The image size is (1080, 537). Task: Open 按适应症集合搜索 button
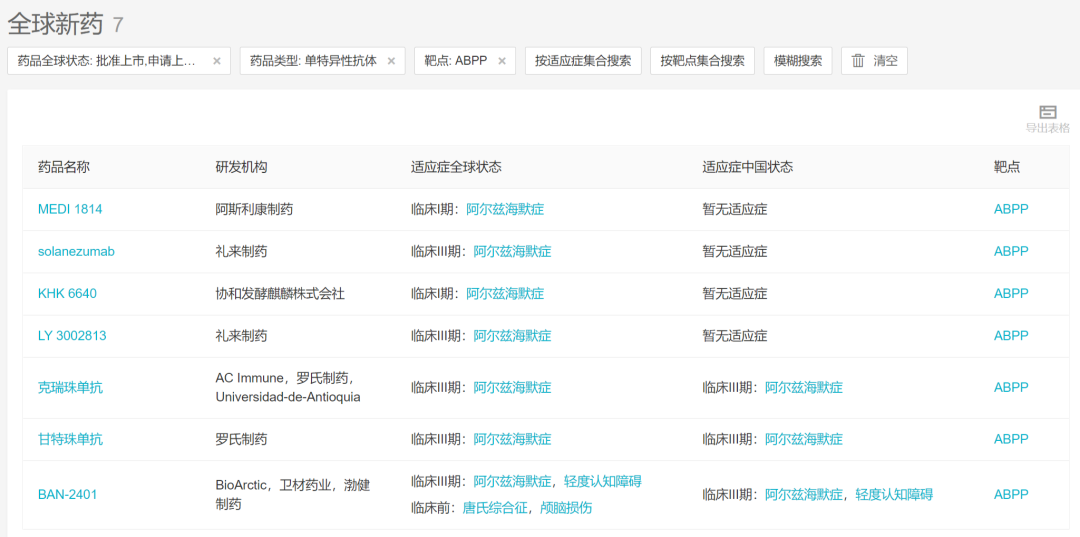tap(583, 61)
